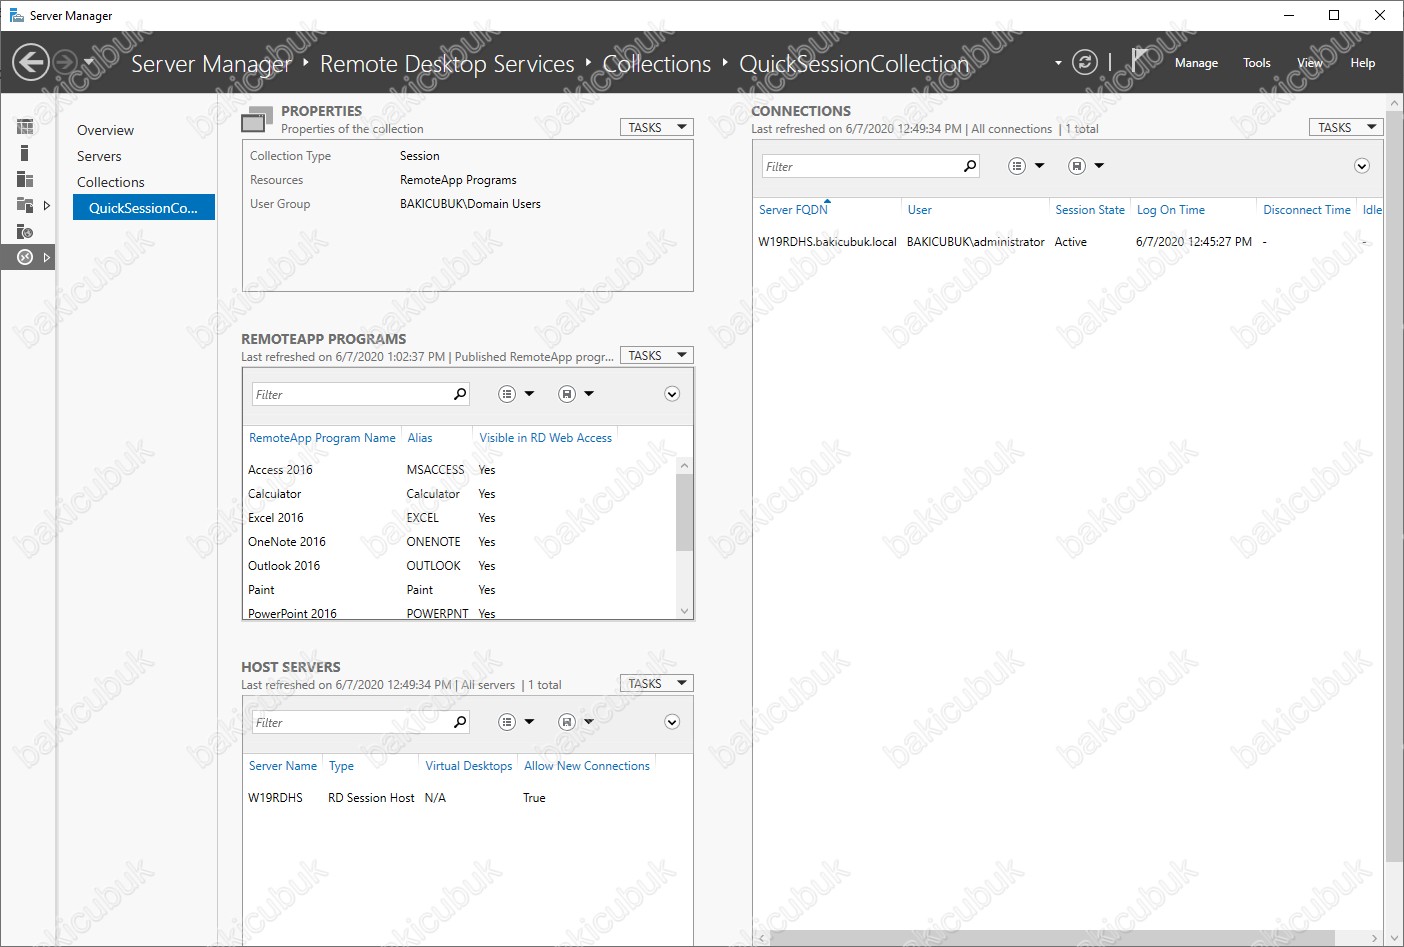The width and height of the screenshot is (1404, 947).
Task: Open the RemoteApp Programs TASKS dropdown
Action: tap(657, 355)
